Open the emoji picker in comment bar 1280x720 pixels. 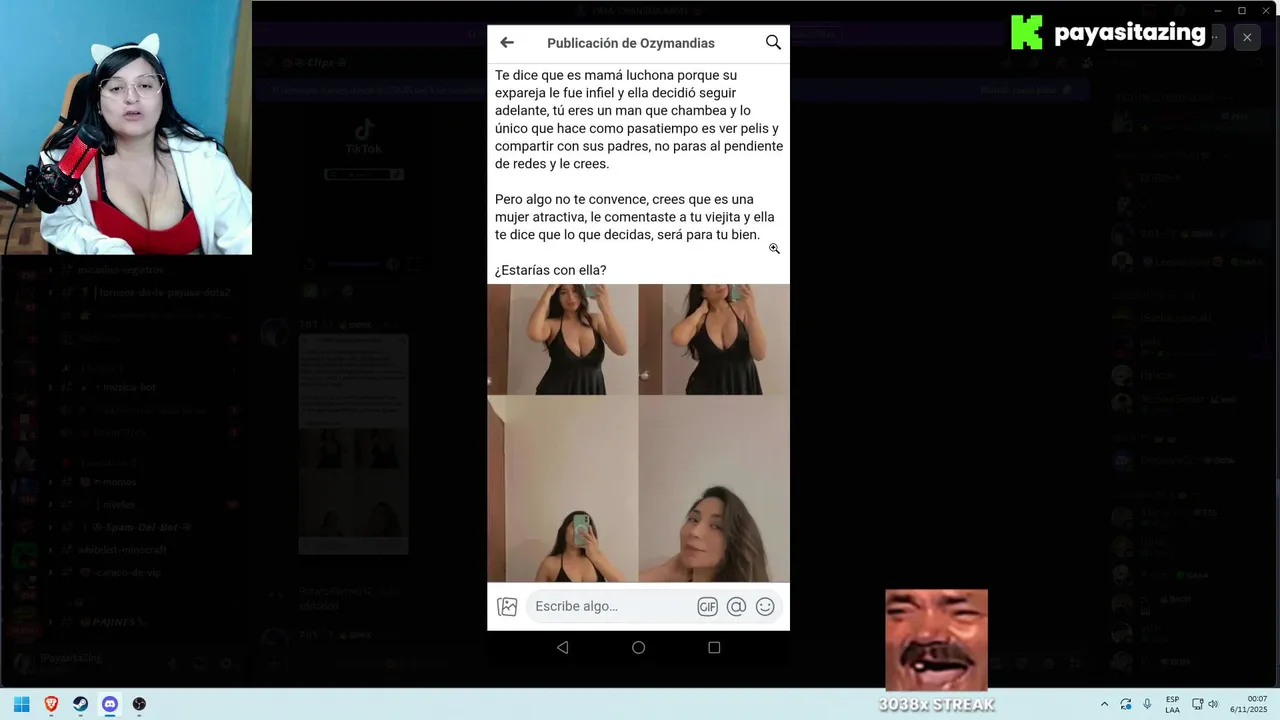pos(765,606)
